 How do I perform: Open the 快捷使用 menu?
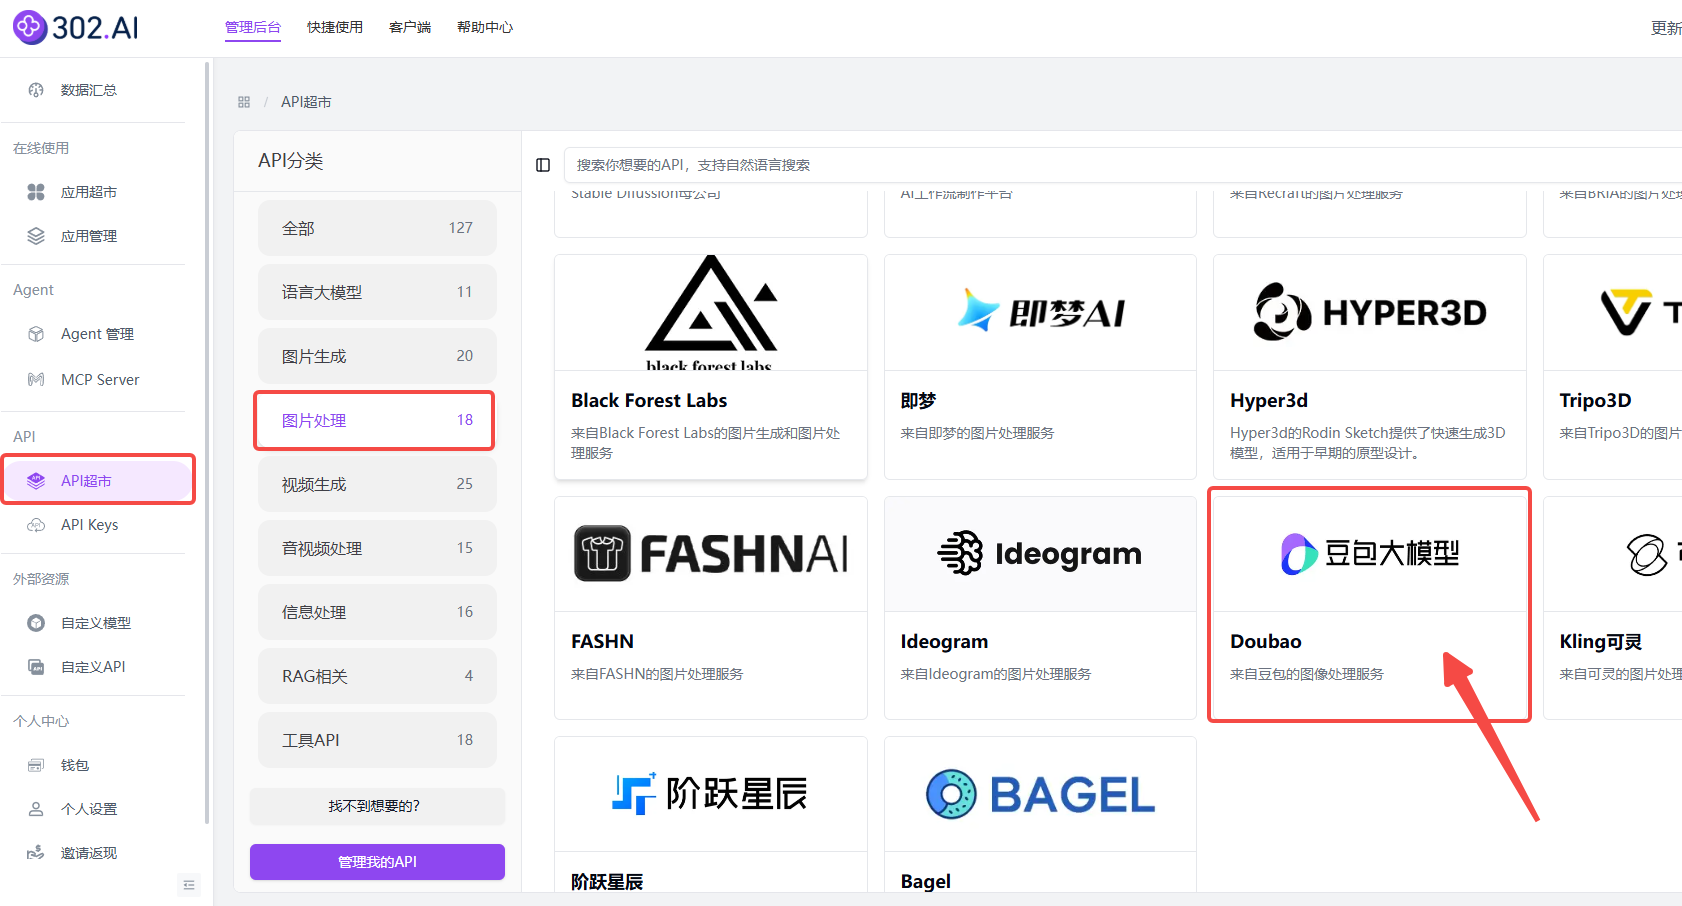point(335,27)
